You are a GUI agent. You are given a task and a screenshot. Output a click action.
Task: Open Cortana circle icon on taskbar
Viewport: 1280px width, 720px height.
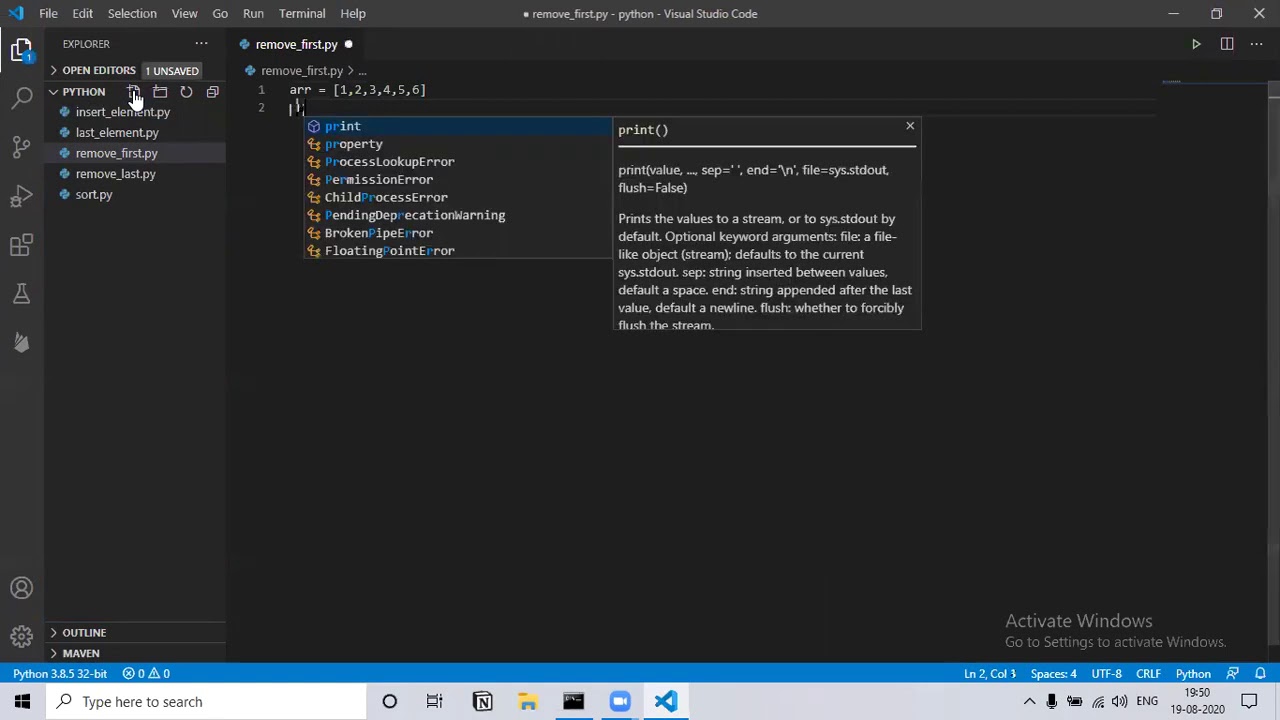click(x=390, y=702)
